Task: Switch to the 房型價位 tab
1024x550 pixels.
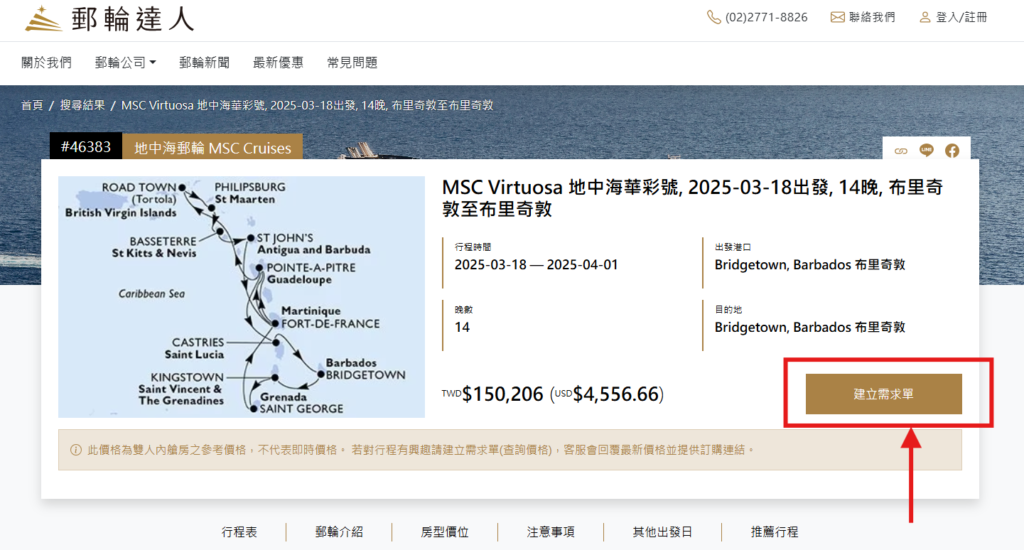Action: [x=445, y=532]
